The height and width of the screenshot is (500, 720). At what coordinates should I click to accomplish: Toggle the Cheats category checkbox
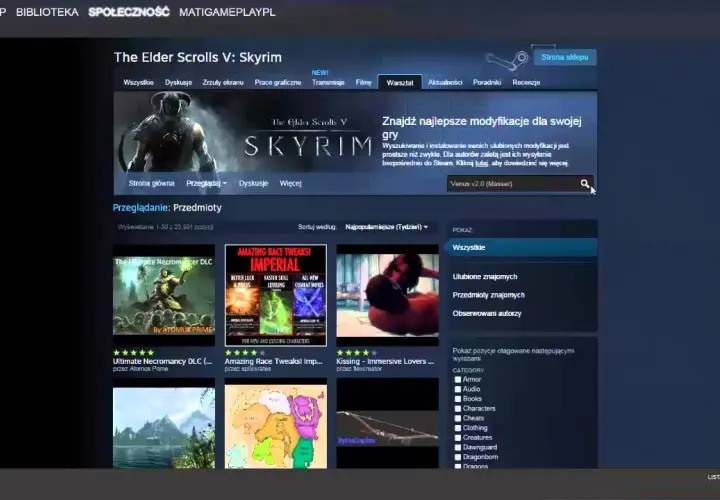click(x=458, y=418)
